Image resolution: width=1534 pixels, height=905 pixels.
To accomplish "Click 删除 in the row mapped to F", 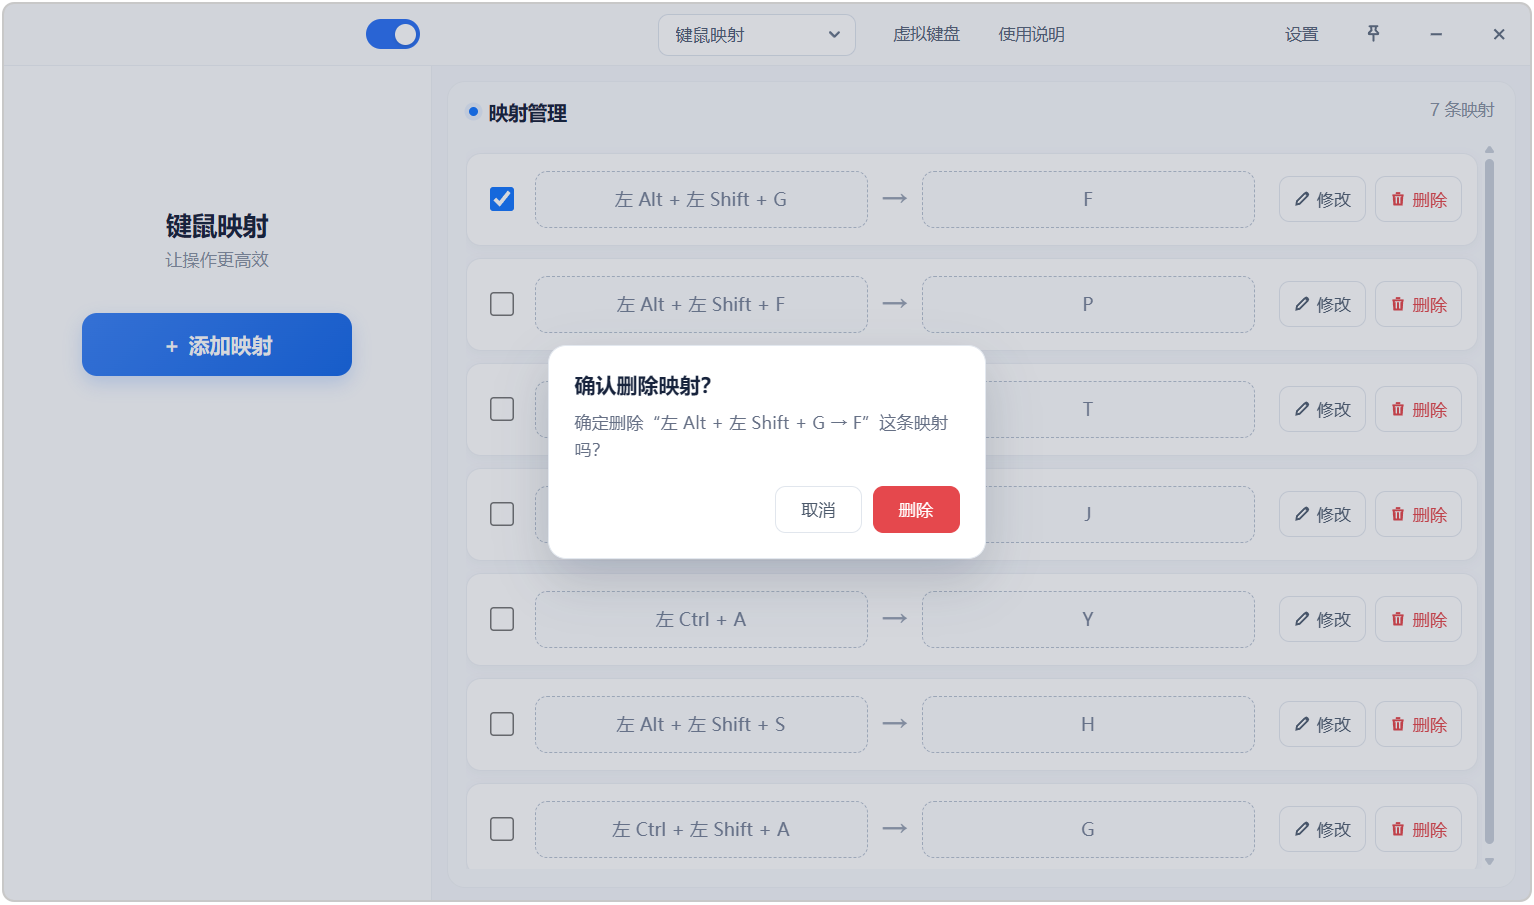I will tap(1418, 199).
